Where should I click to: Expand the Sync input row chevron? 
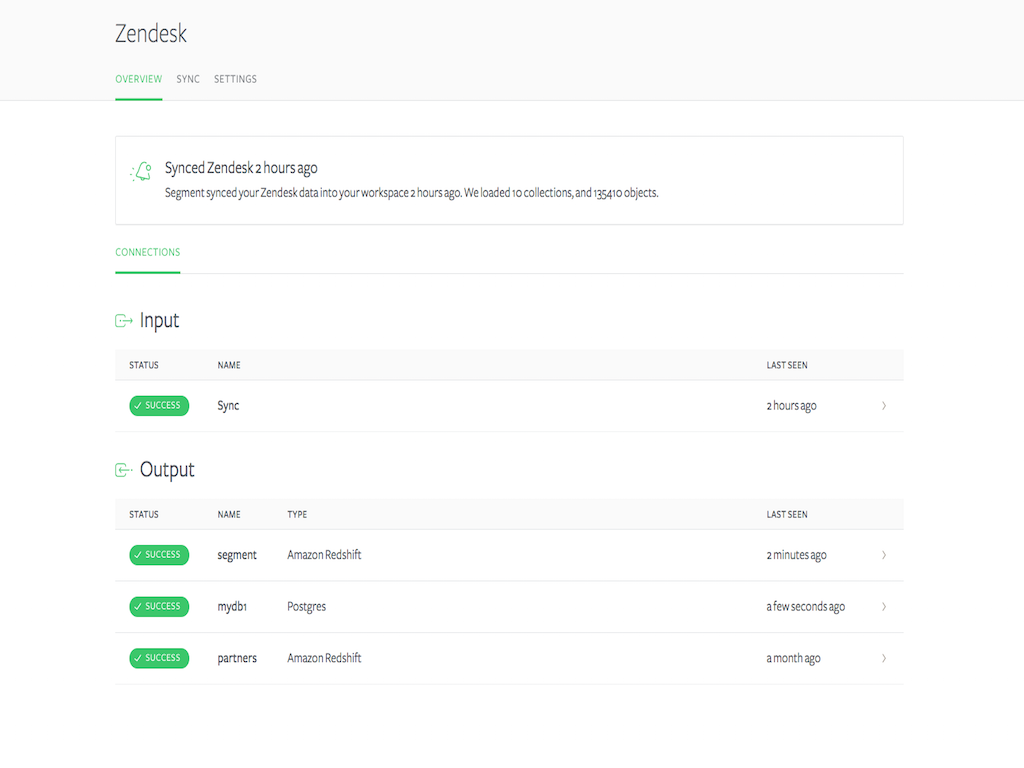tap(884, 406)
